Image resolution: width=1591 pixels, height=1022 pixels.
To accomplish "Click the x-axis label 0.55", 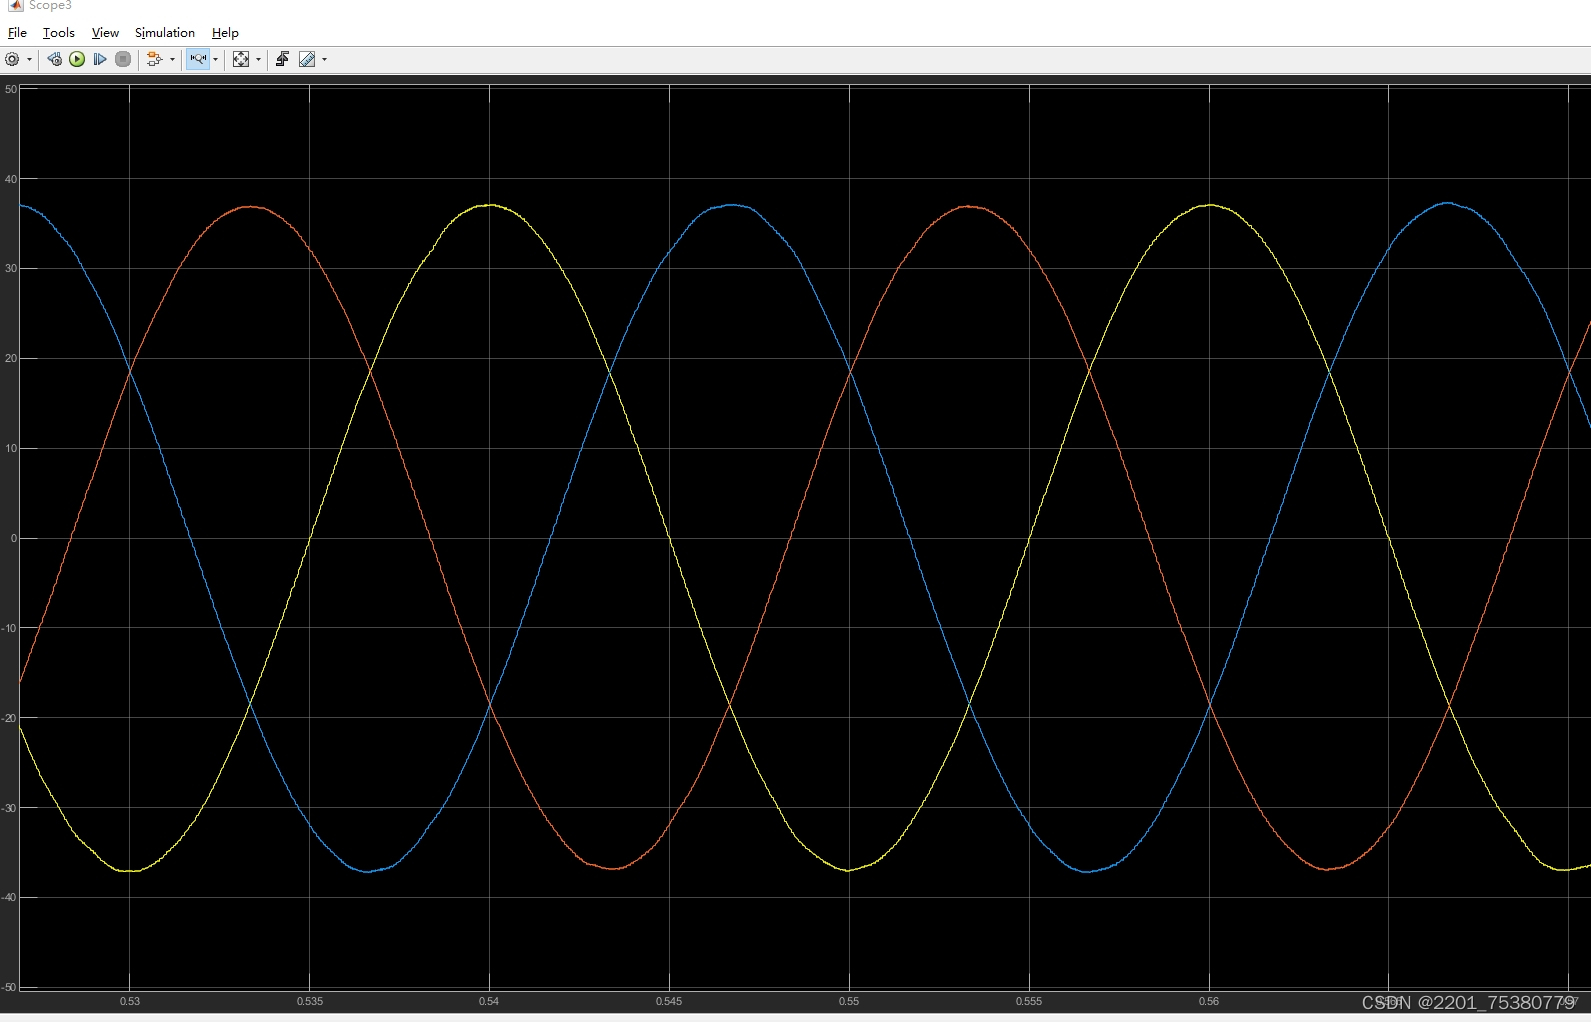I will 849,1001.
